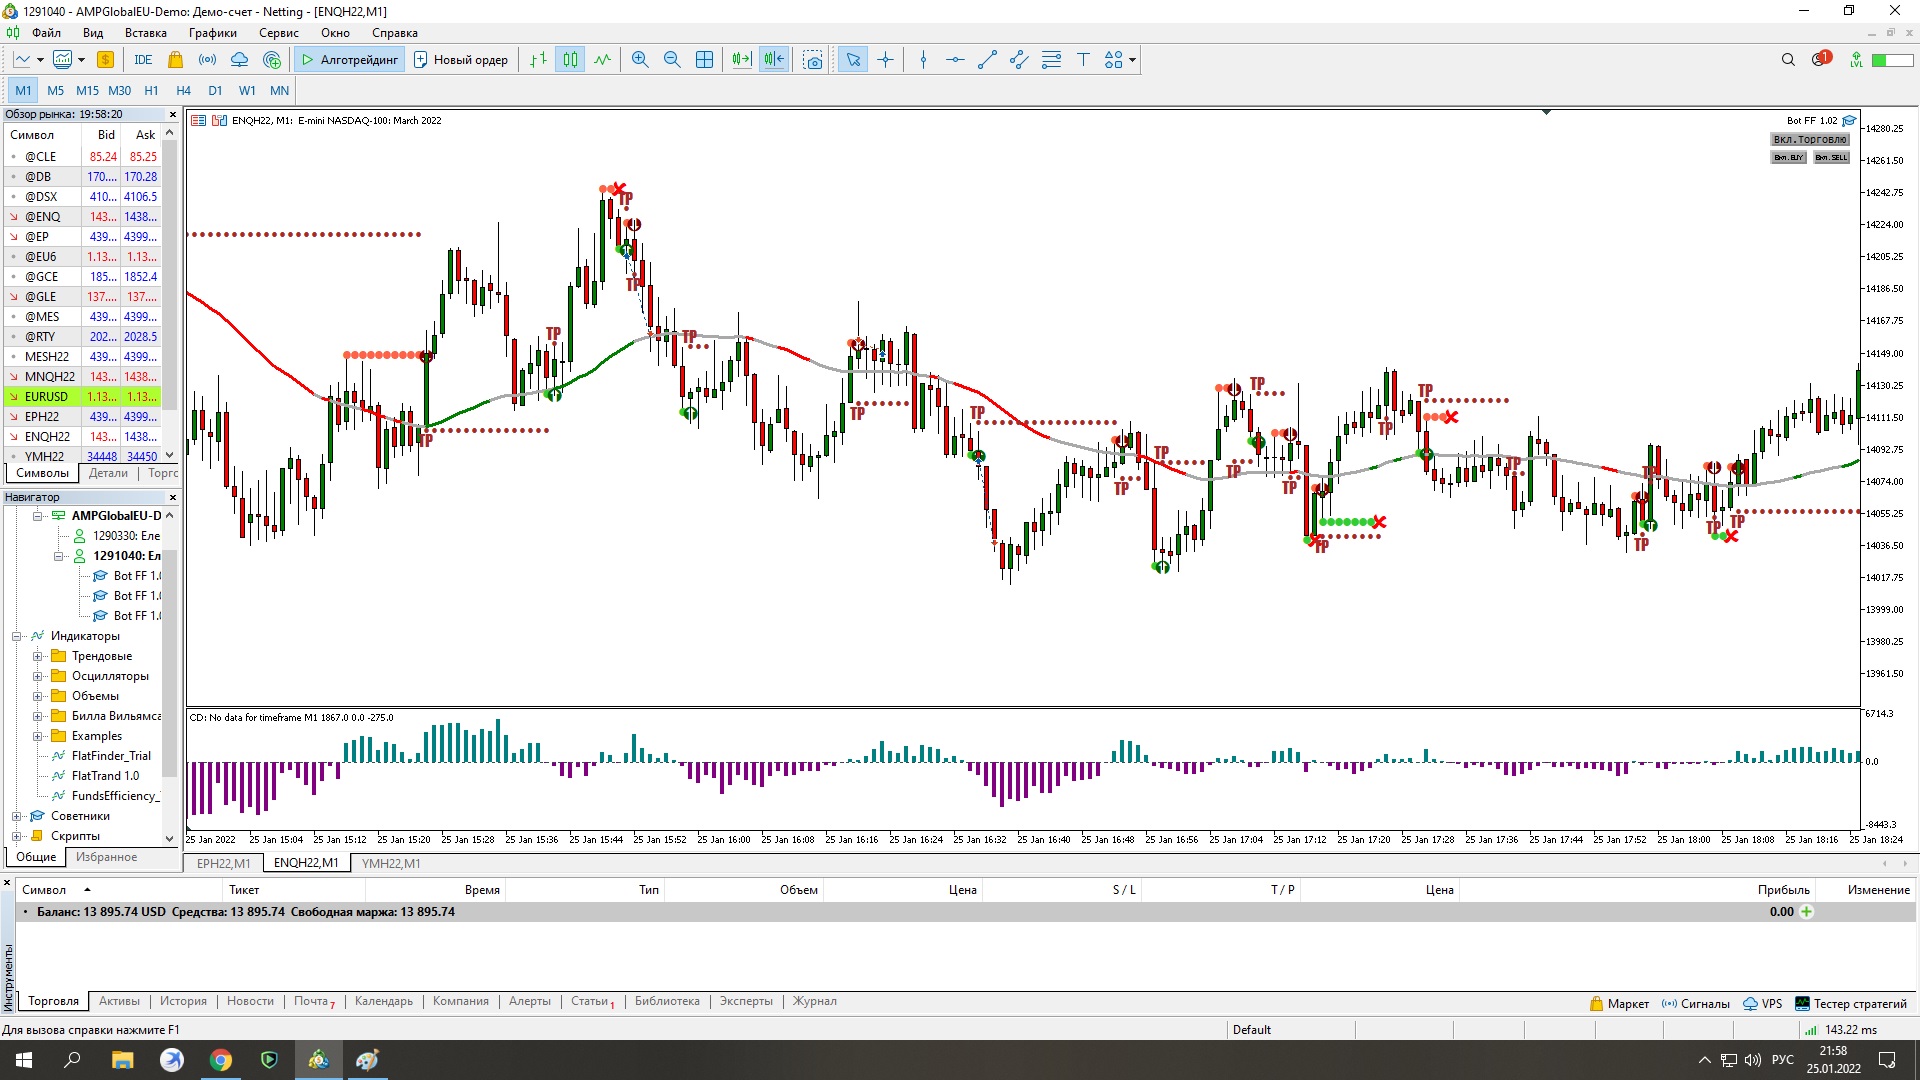Expand the Советники tree node

click(17, 816)
